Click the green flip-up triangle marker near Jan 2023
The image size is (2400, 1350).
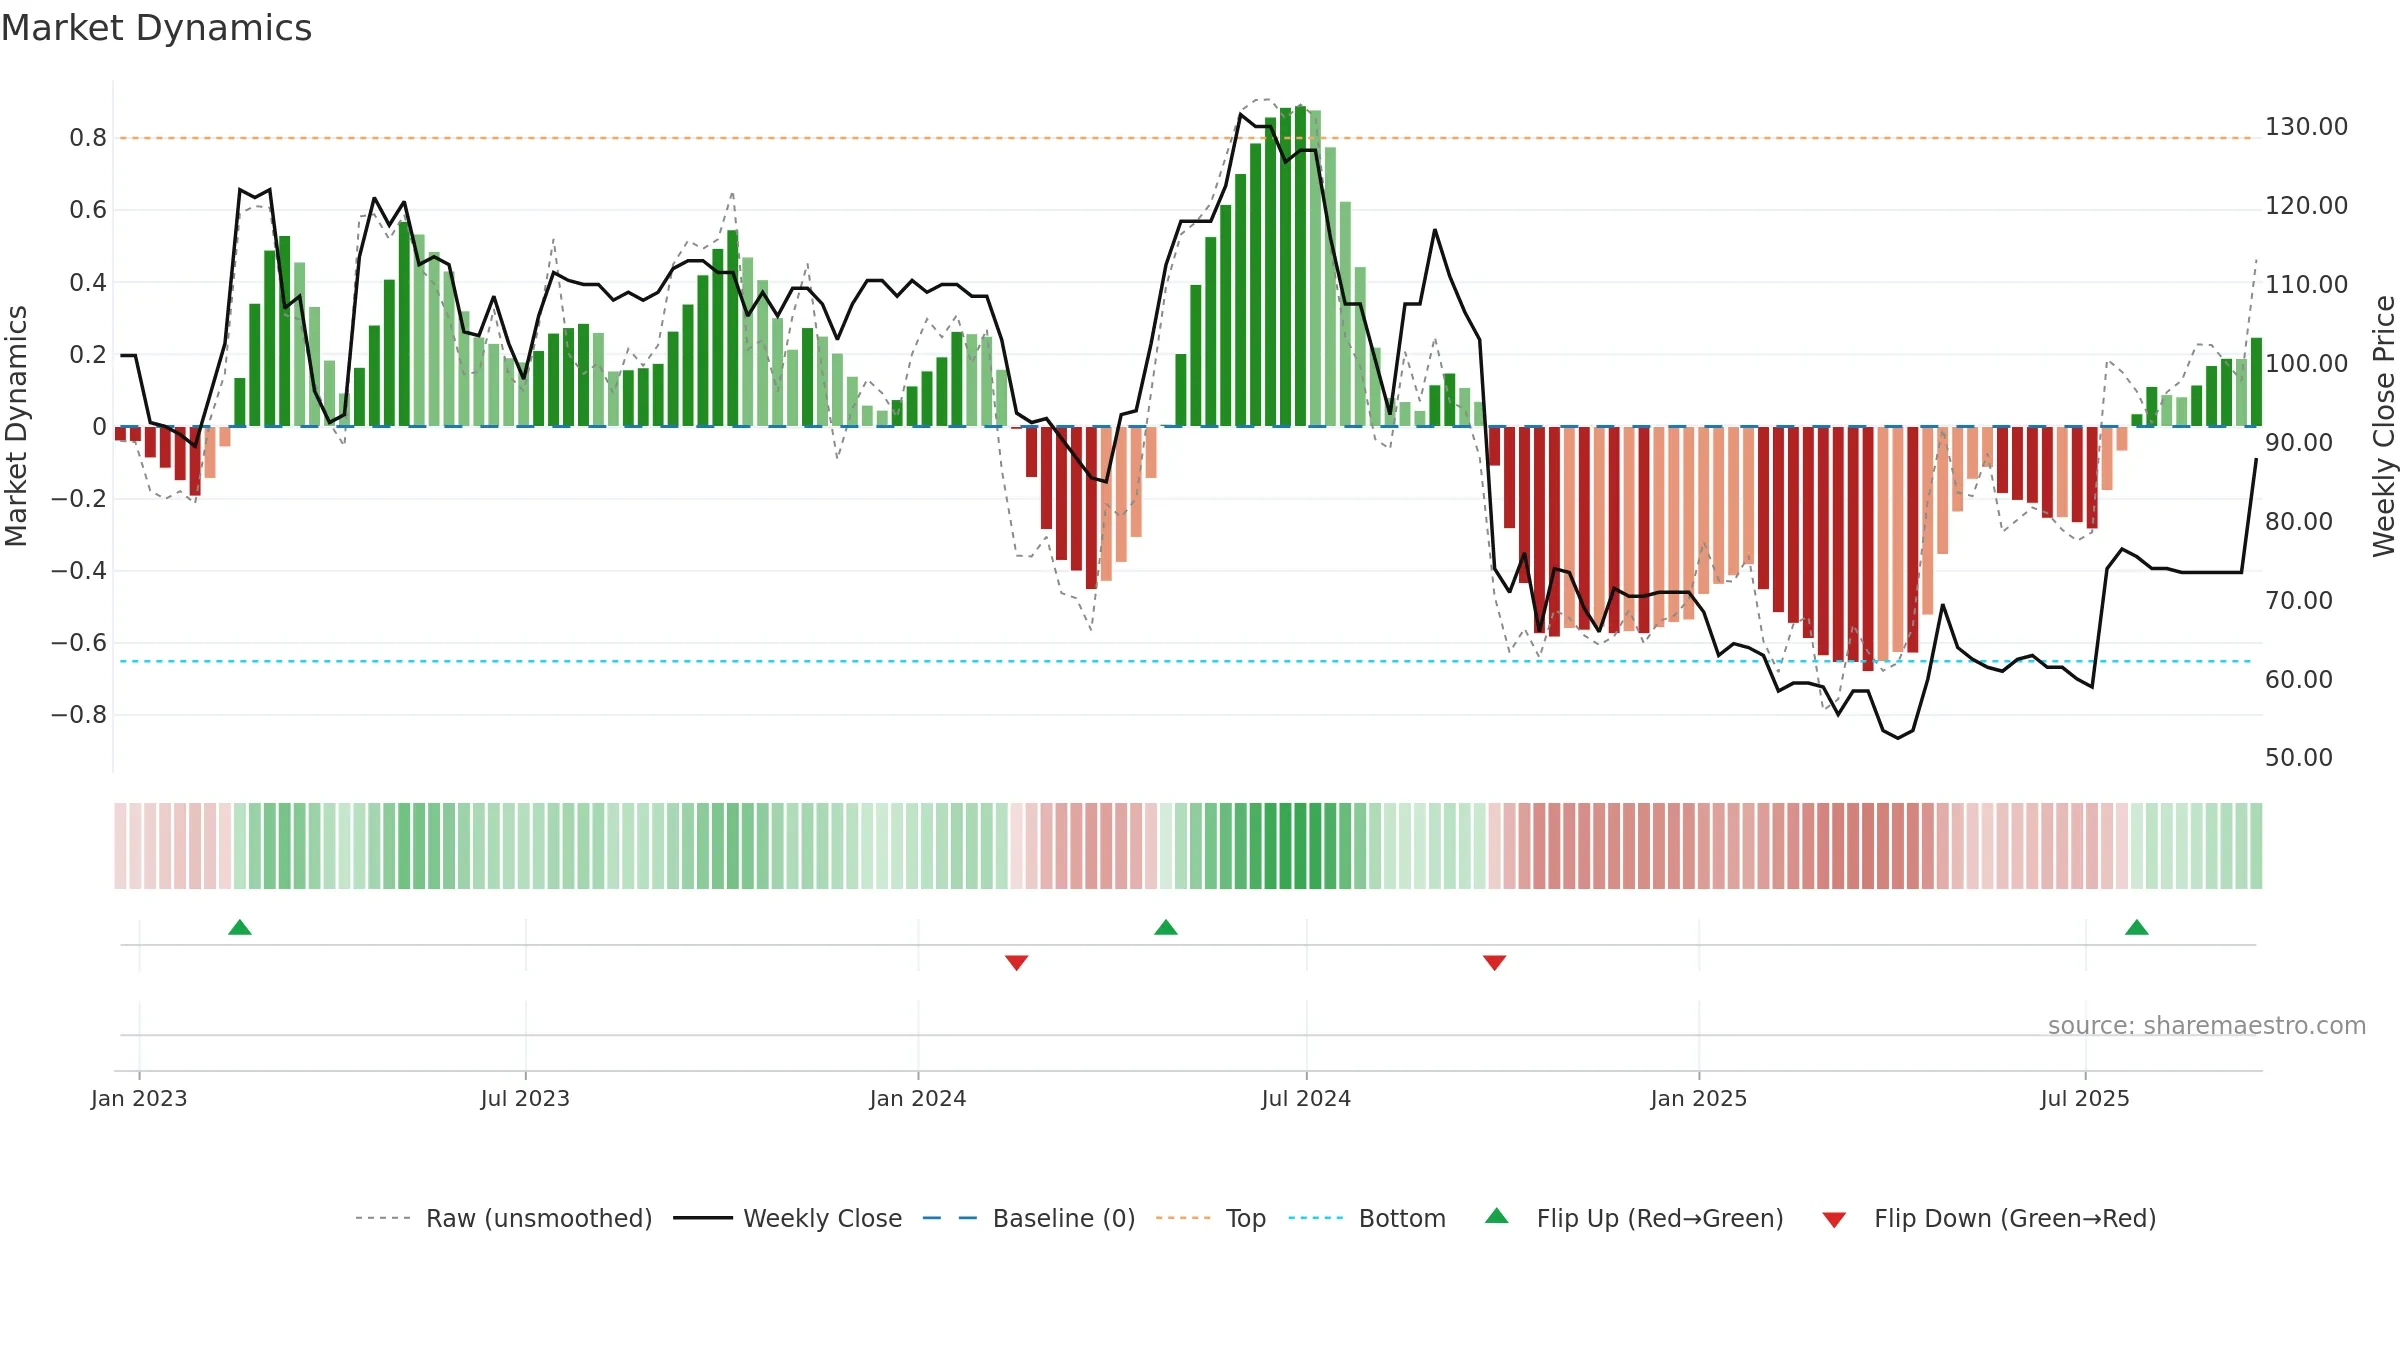(240, 928)
